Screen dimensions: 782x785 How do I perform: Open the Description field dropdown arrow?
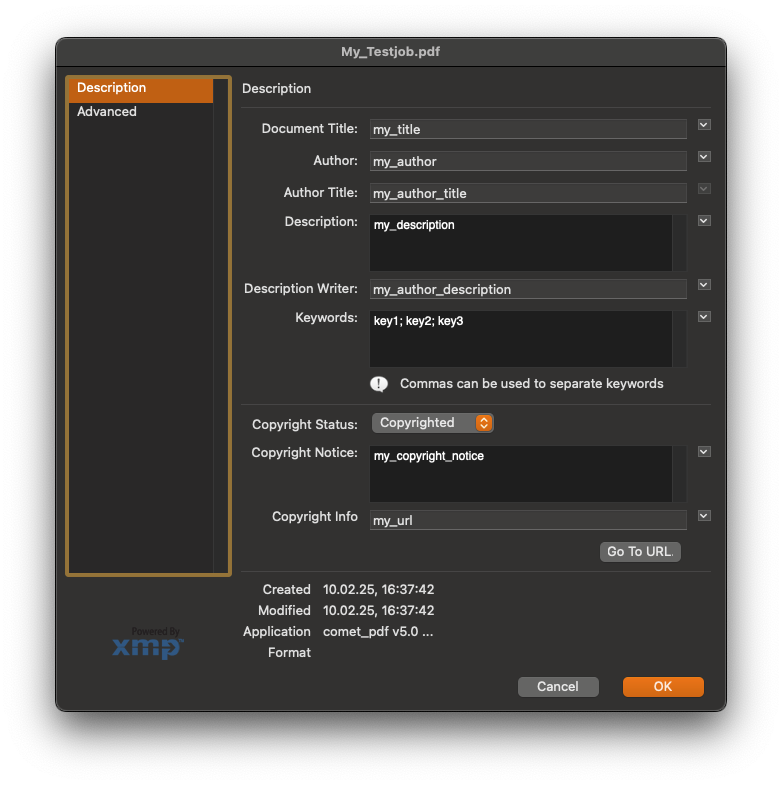click(x=704, y=221)
